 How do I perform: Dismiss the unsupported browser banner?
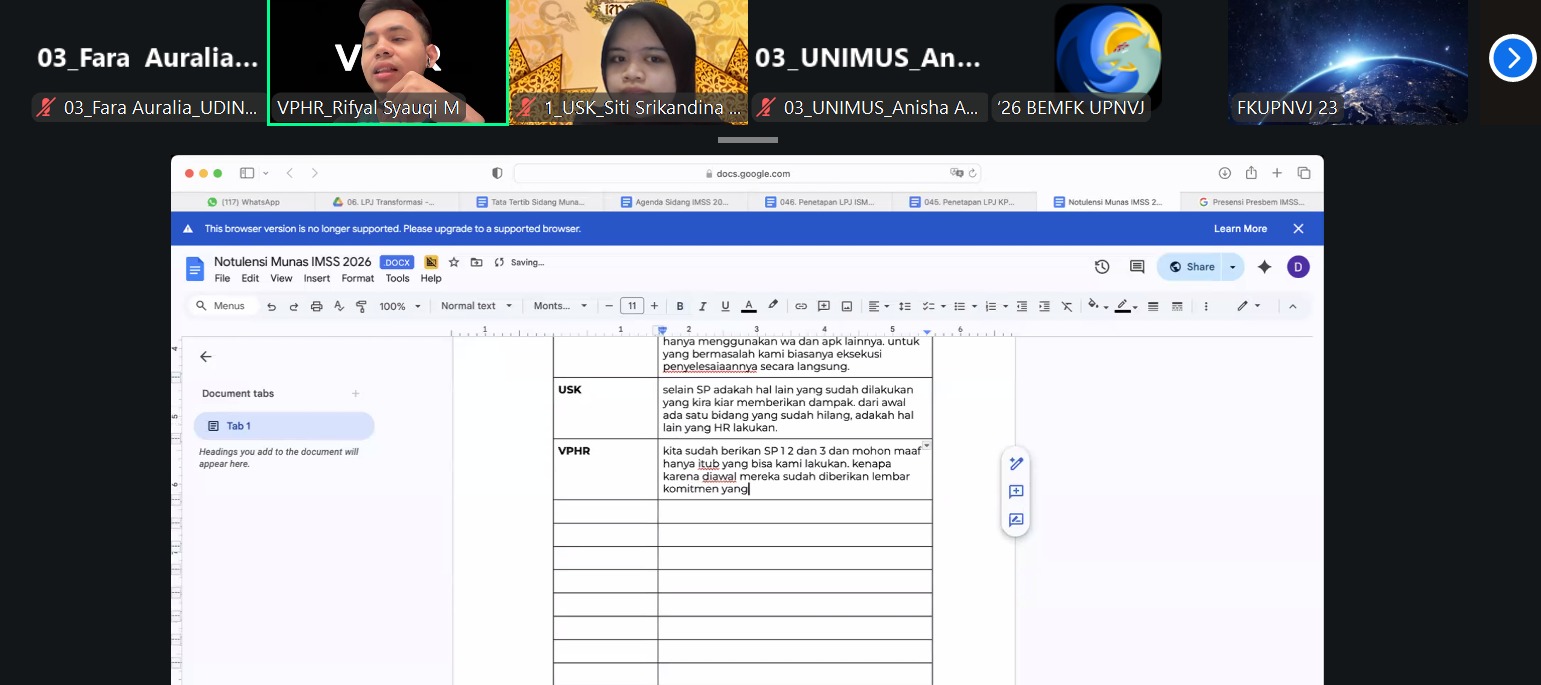[1298, 229]
